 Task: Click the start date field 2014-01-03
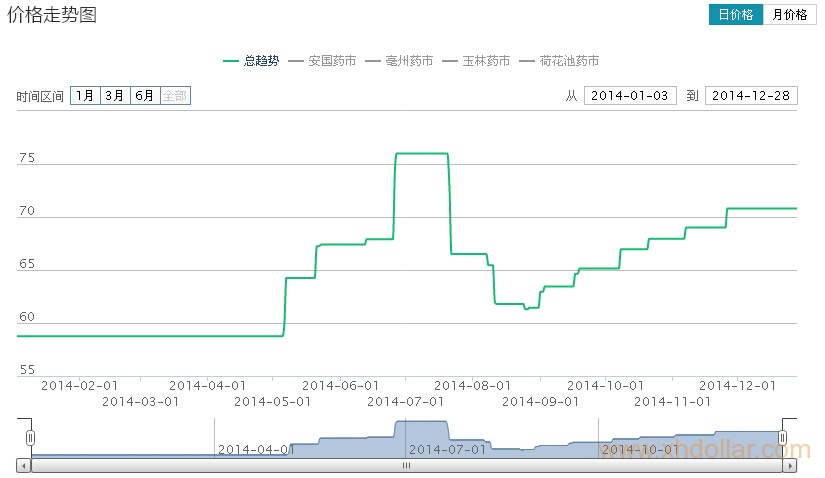[x=630, y=96]
